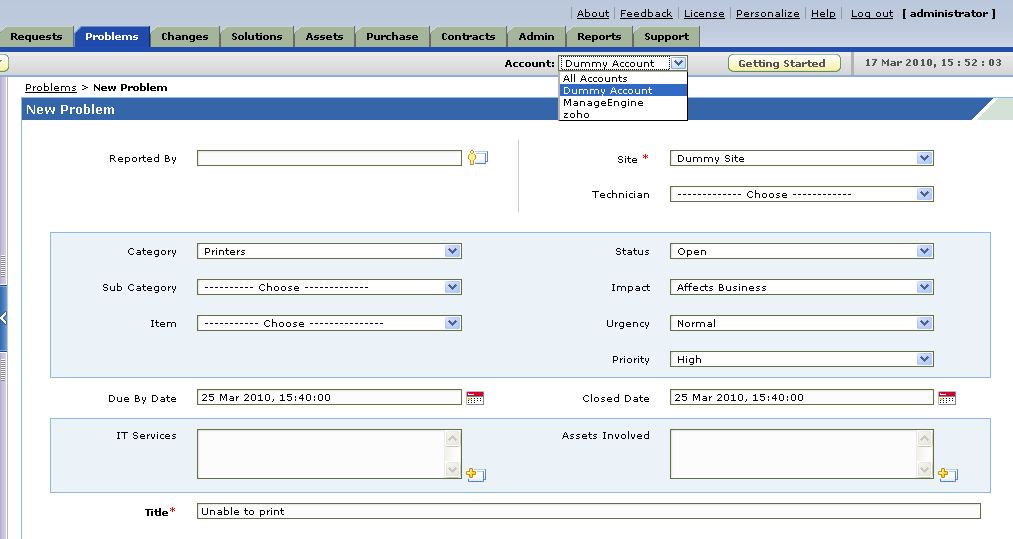Open the Urgency dropdown showing Normal
The width and height of the screenshot is (1013, 539).
pyautogui.click(x=801, y=323)
